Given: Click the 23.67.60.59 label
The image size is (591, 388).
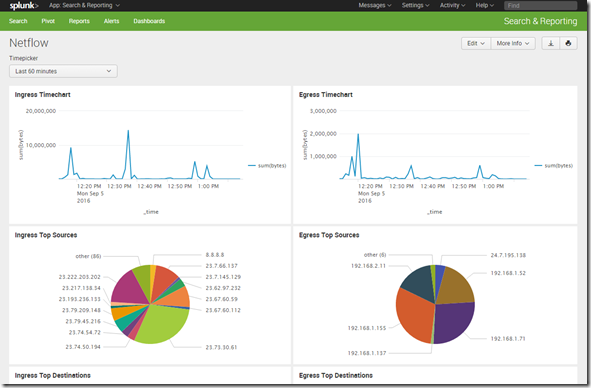Looking at the screenshot, I should (222, 299).
